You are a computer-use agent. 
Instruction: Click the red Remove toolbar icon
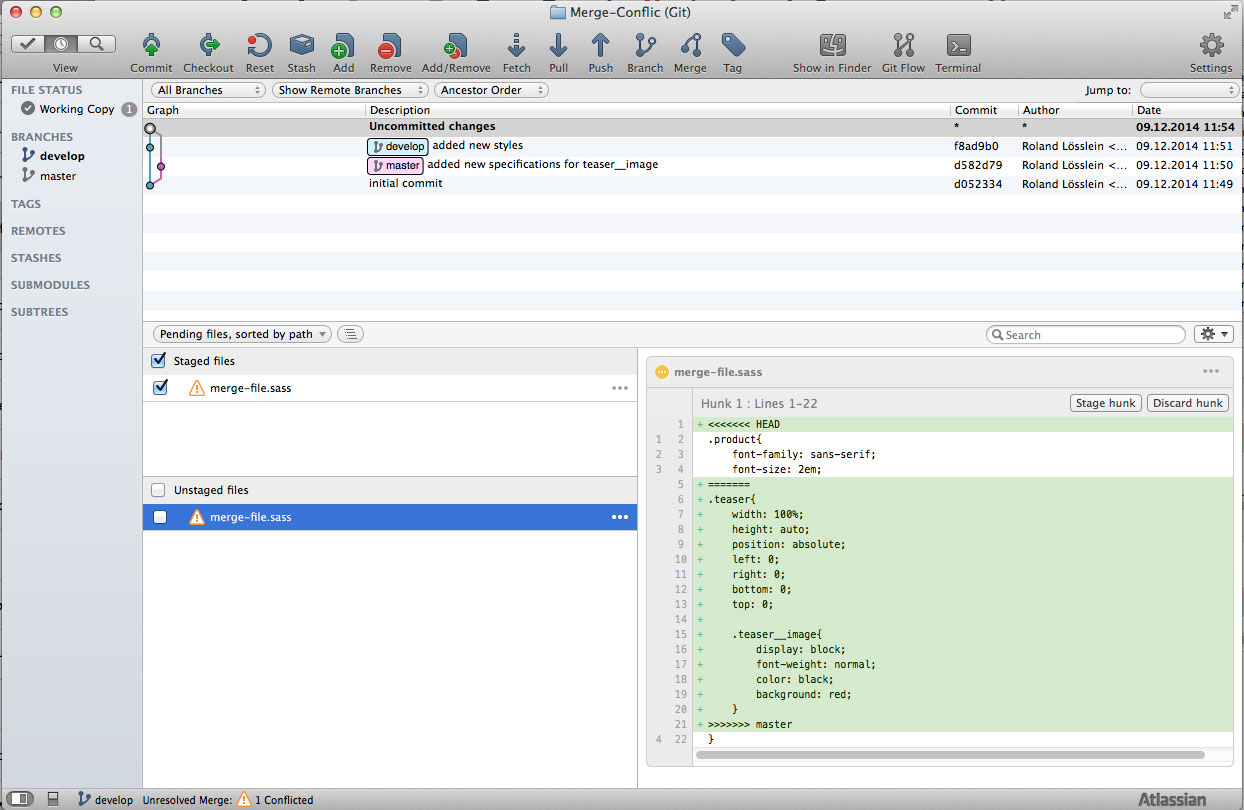(390, 45)
